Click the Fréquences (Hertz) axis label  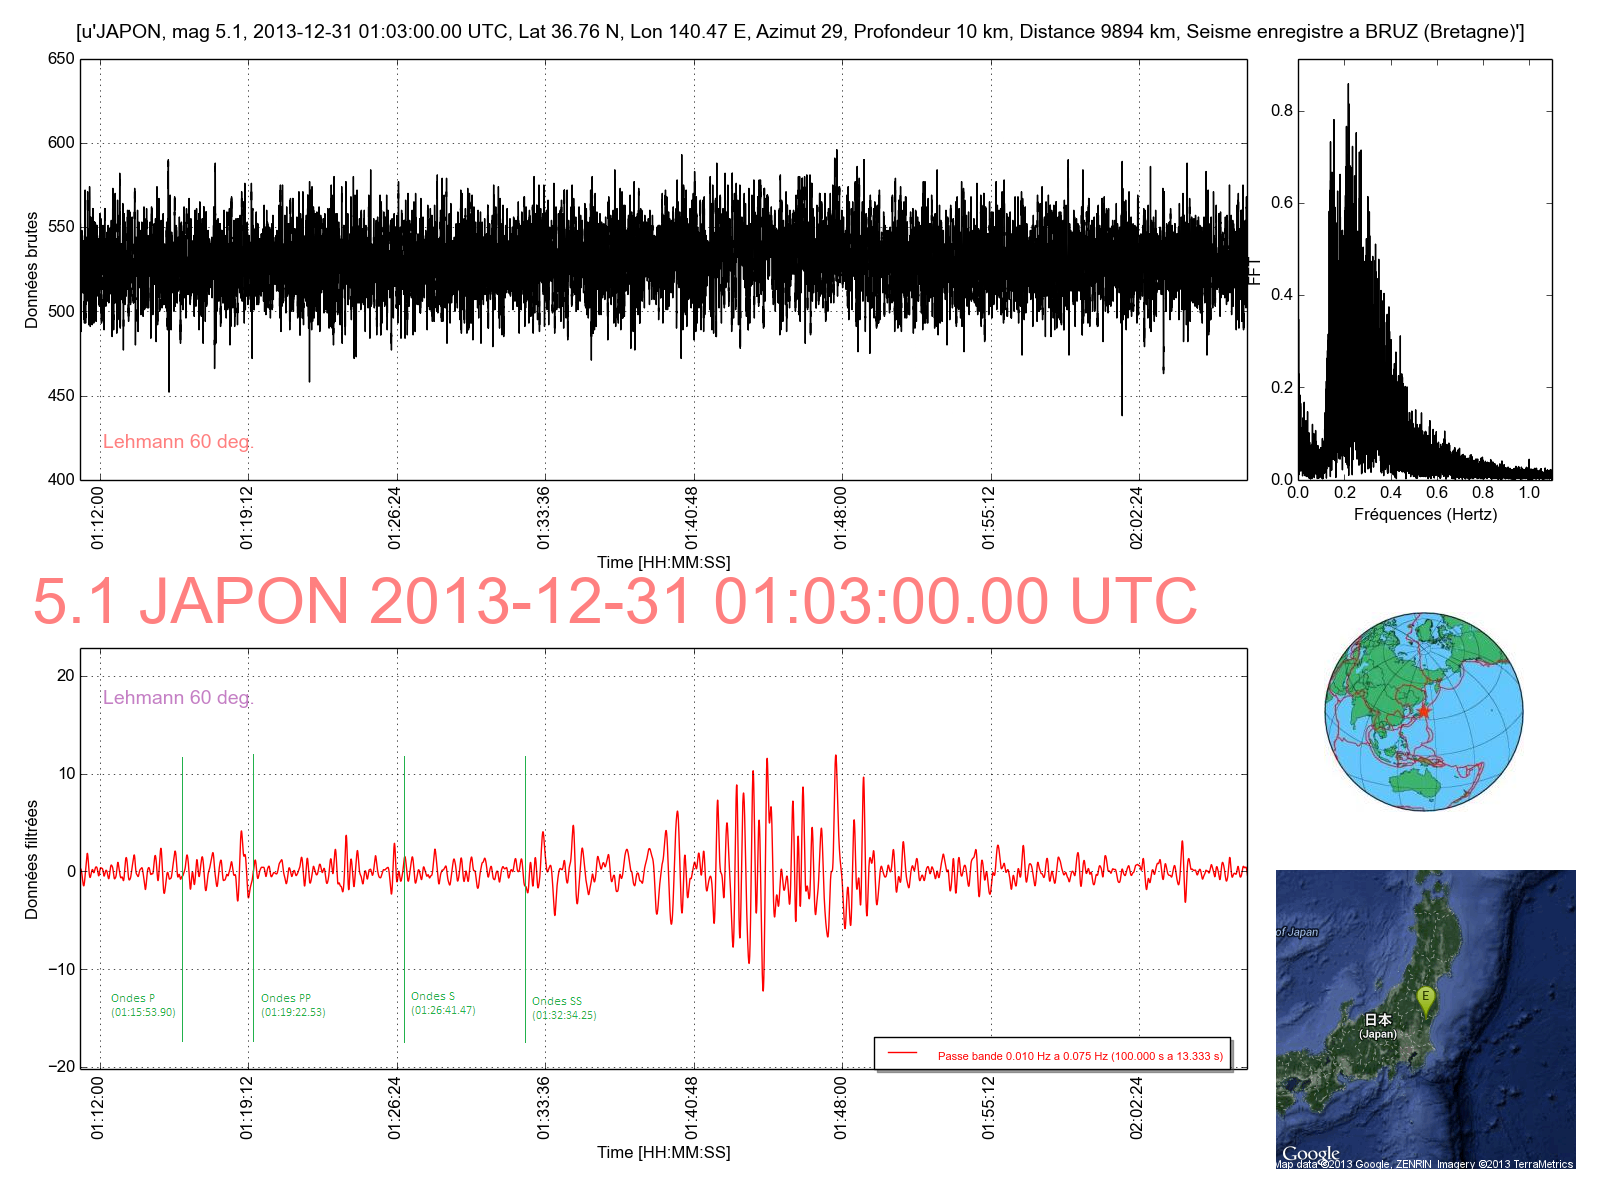[1425, 515]
